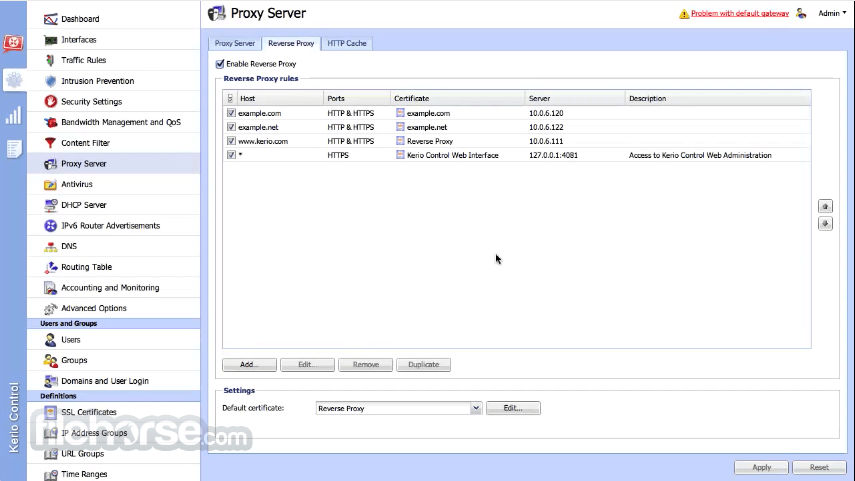Move selected rule up with arrow button
The height and width of the screenshot is (481, 855).
pos(825,206)
